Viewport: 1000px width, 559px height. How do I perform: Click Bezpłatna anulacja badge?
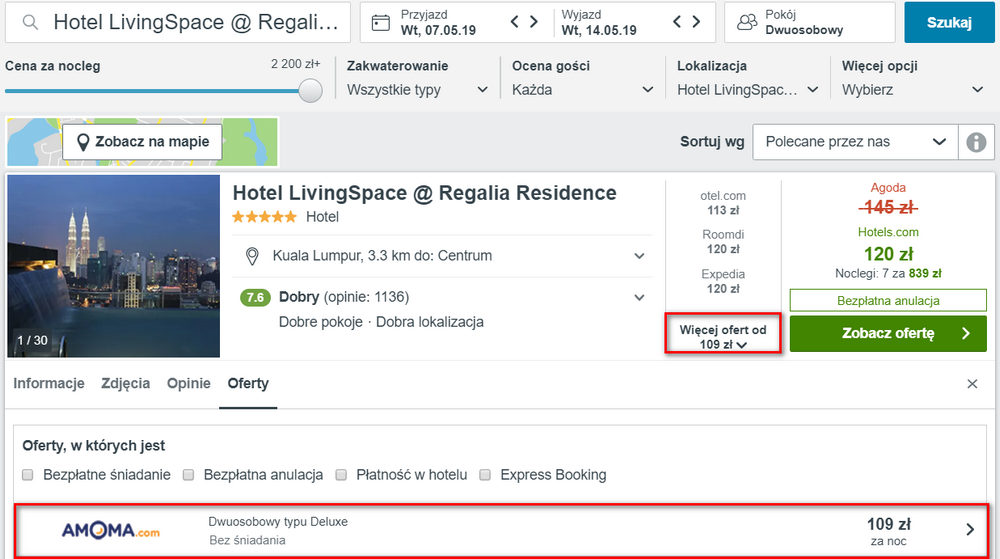point(888,301)
